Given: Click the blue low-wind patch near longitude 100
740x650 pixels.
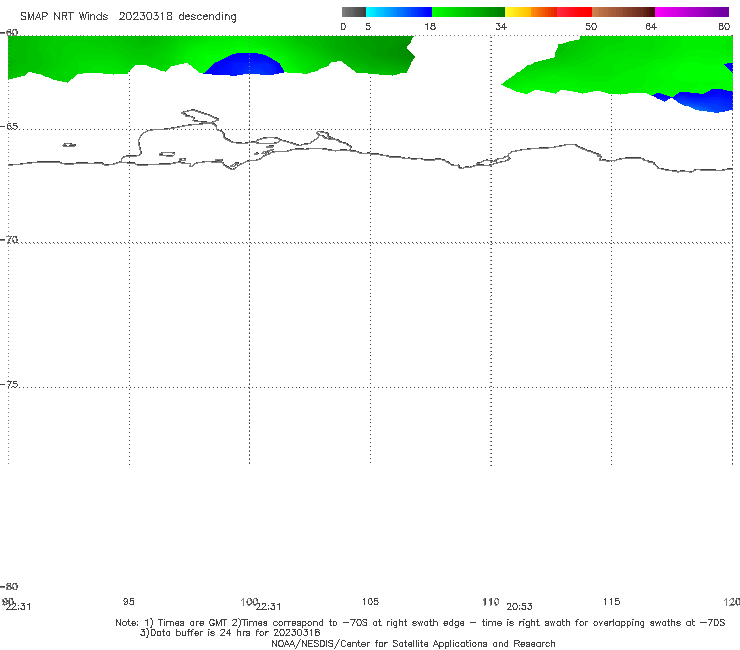Looking at the screenshot, I should coord(245,65).
